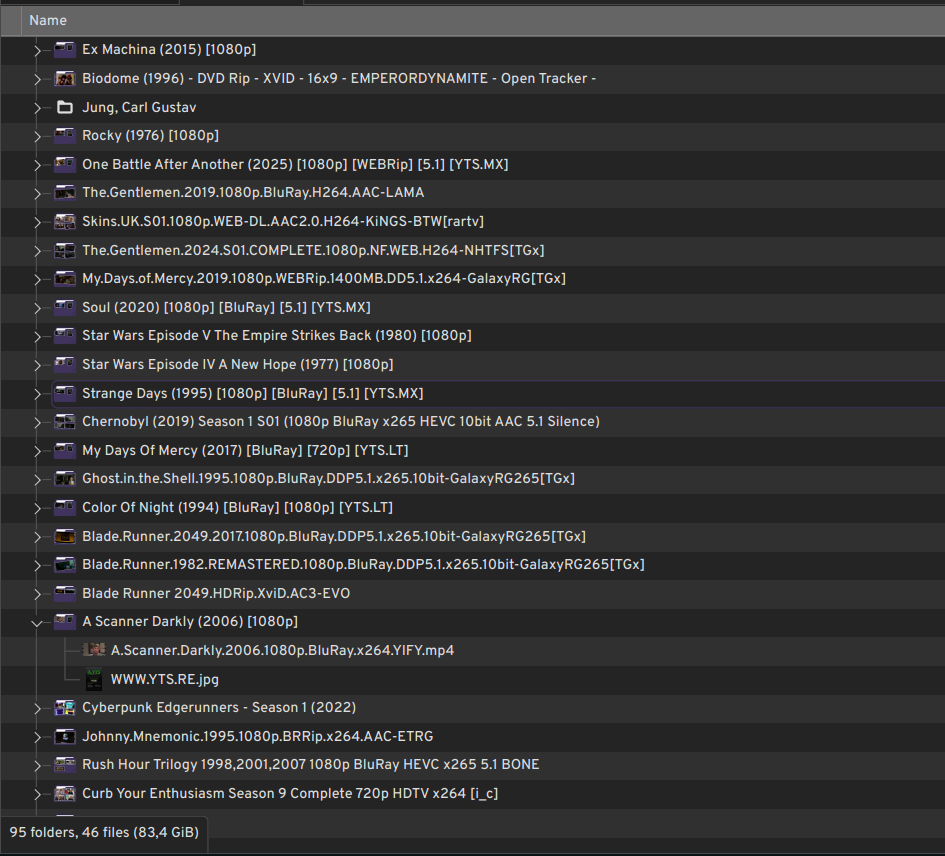Click the WWW.YTS.RE.jpg image thumbnail
The height and width of the screenshot is (856, 945).
(x=93, y=679)
